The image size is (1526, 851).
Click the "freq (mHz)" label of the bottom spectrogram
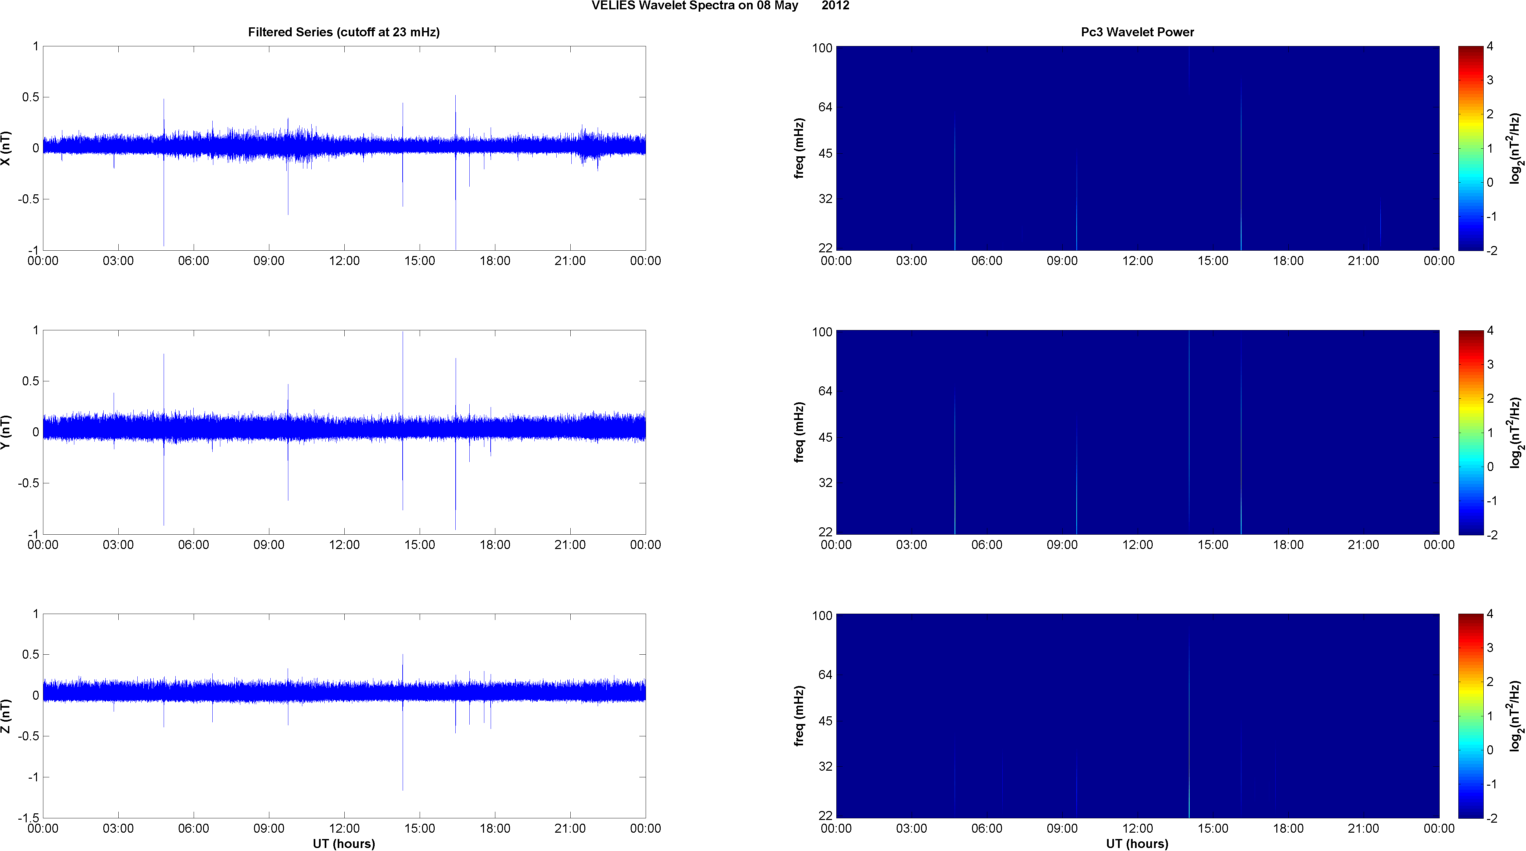[800, 716]
